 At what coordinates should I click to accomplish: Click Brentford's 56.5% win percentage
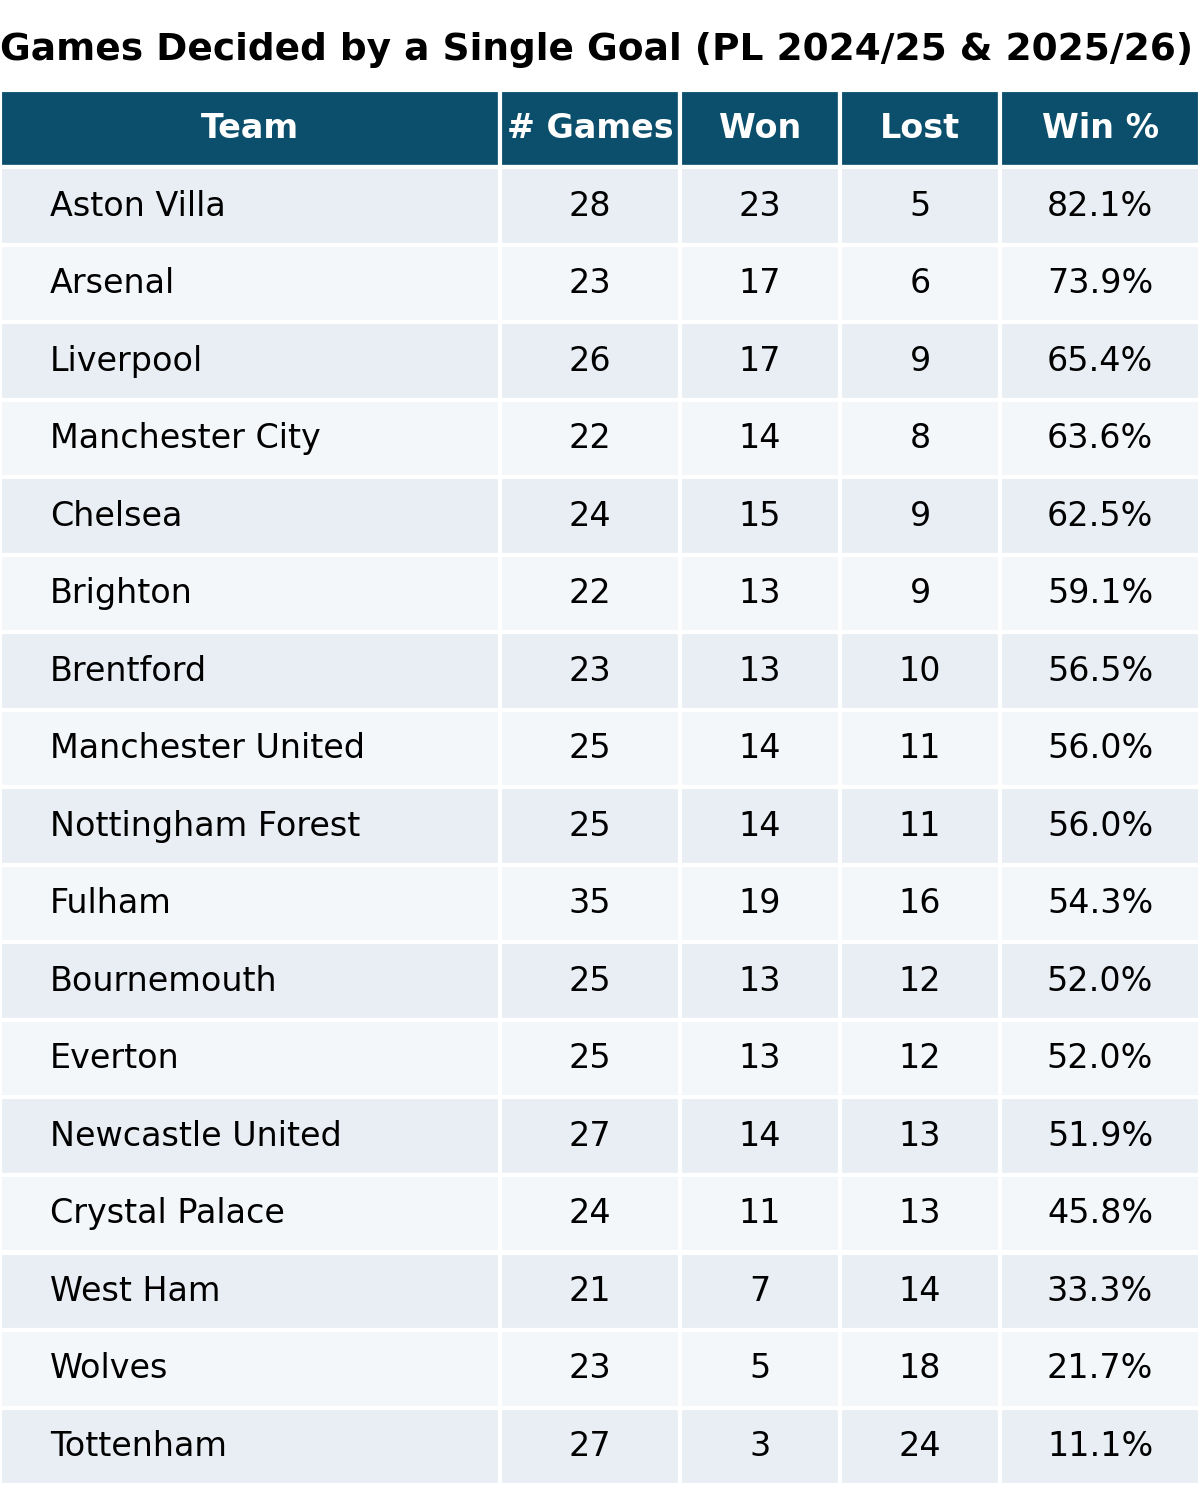coord(1099,670)
